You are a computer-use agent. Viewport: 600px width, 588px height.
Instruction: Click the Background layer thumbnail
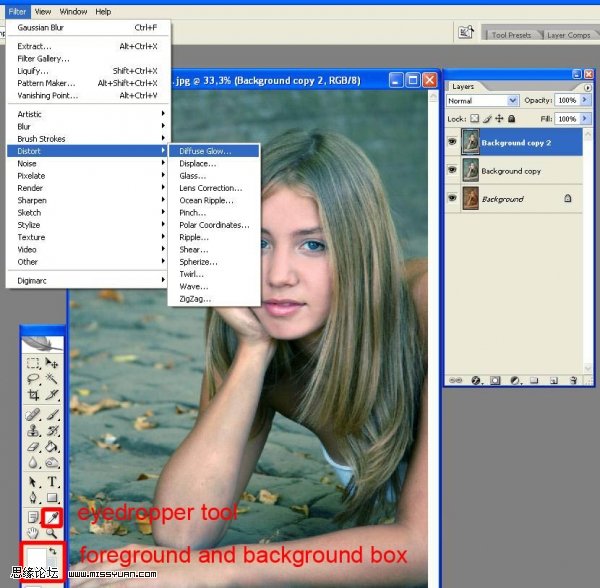pos(470,198)
